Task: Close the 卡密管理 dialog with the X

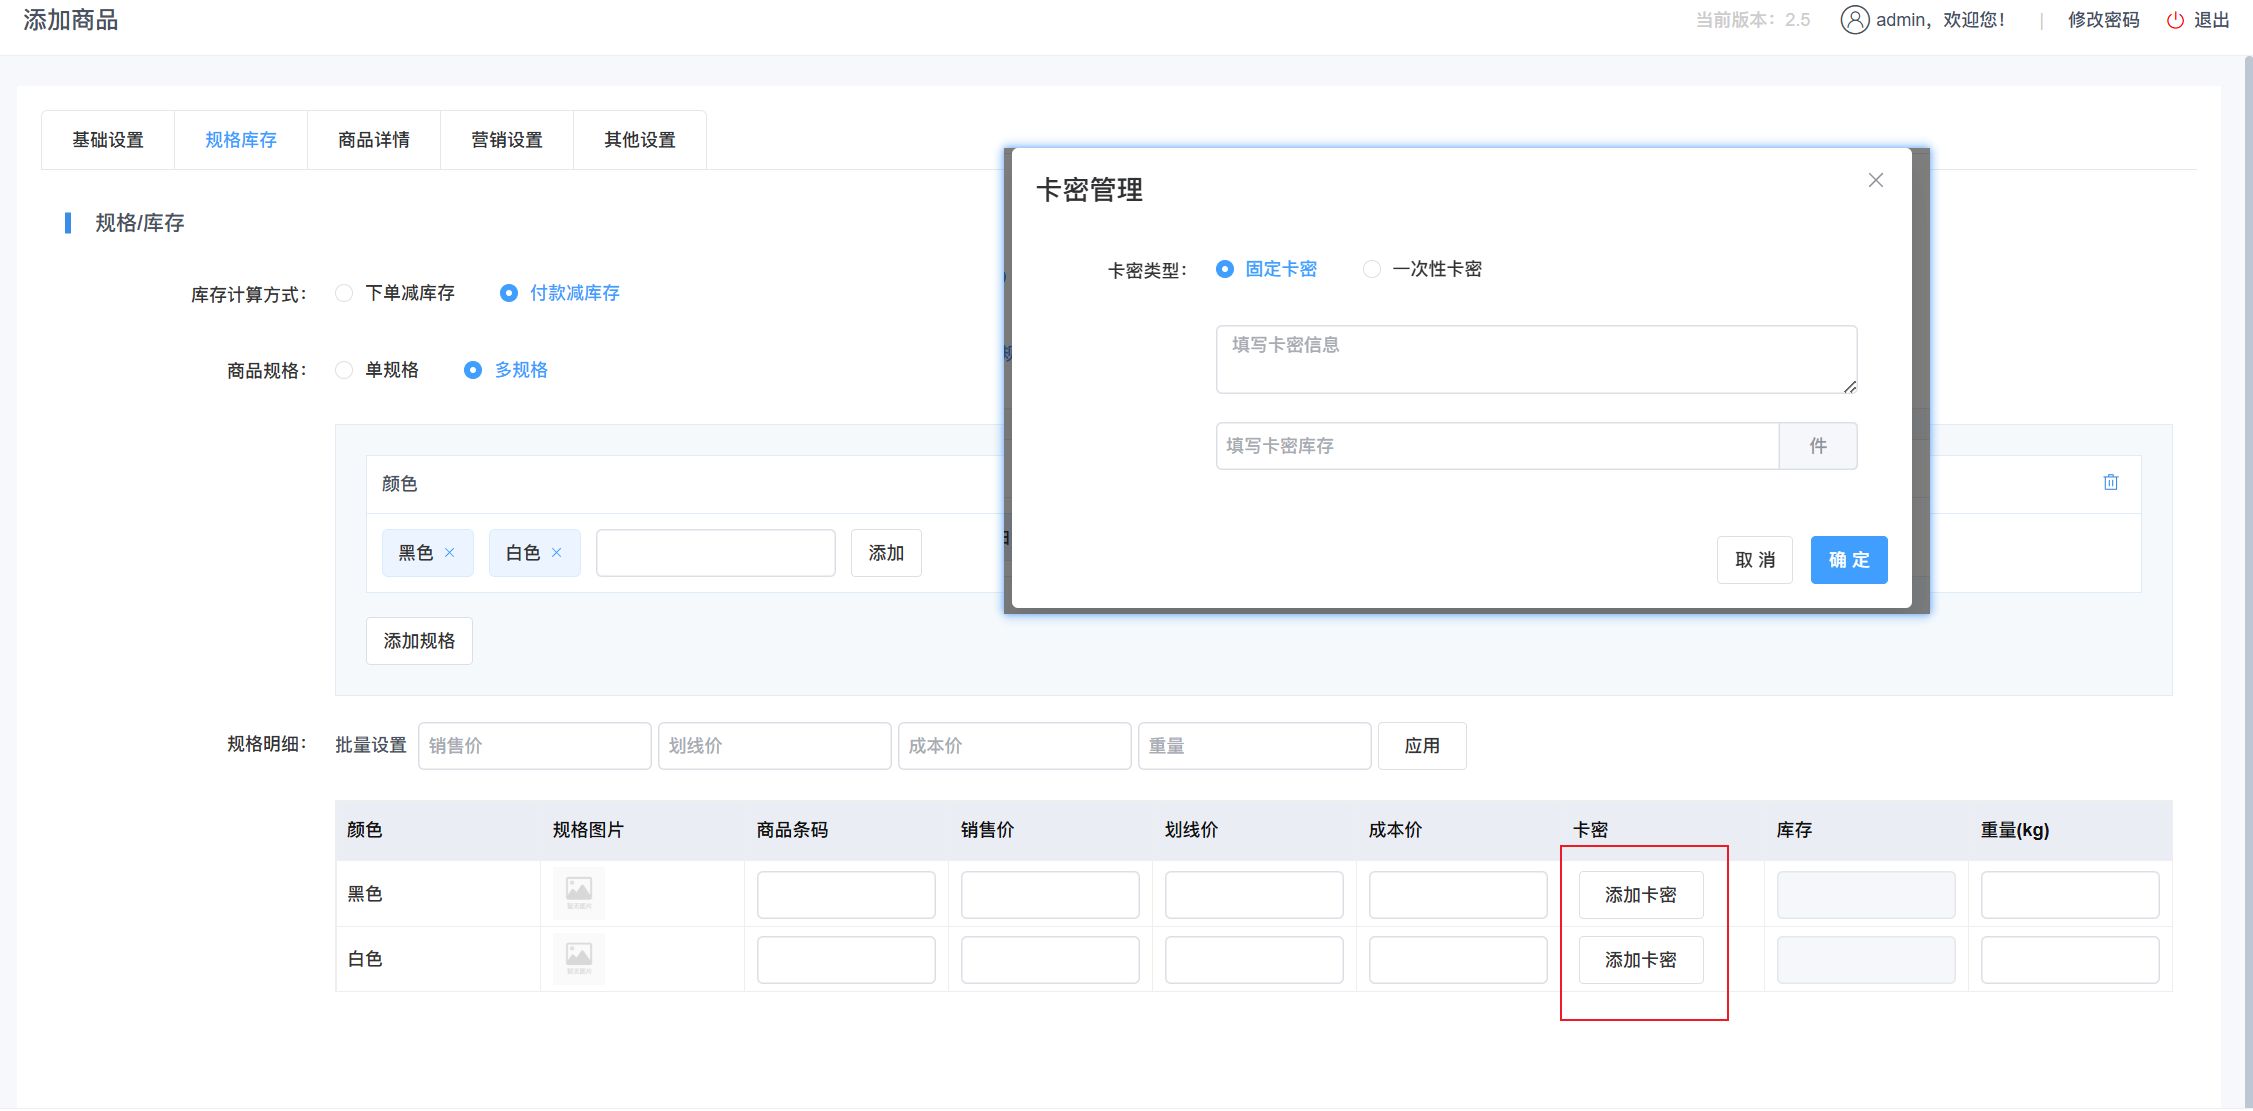Action: [x=1875, y=180]
